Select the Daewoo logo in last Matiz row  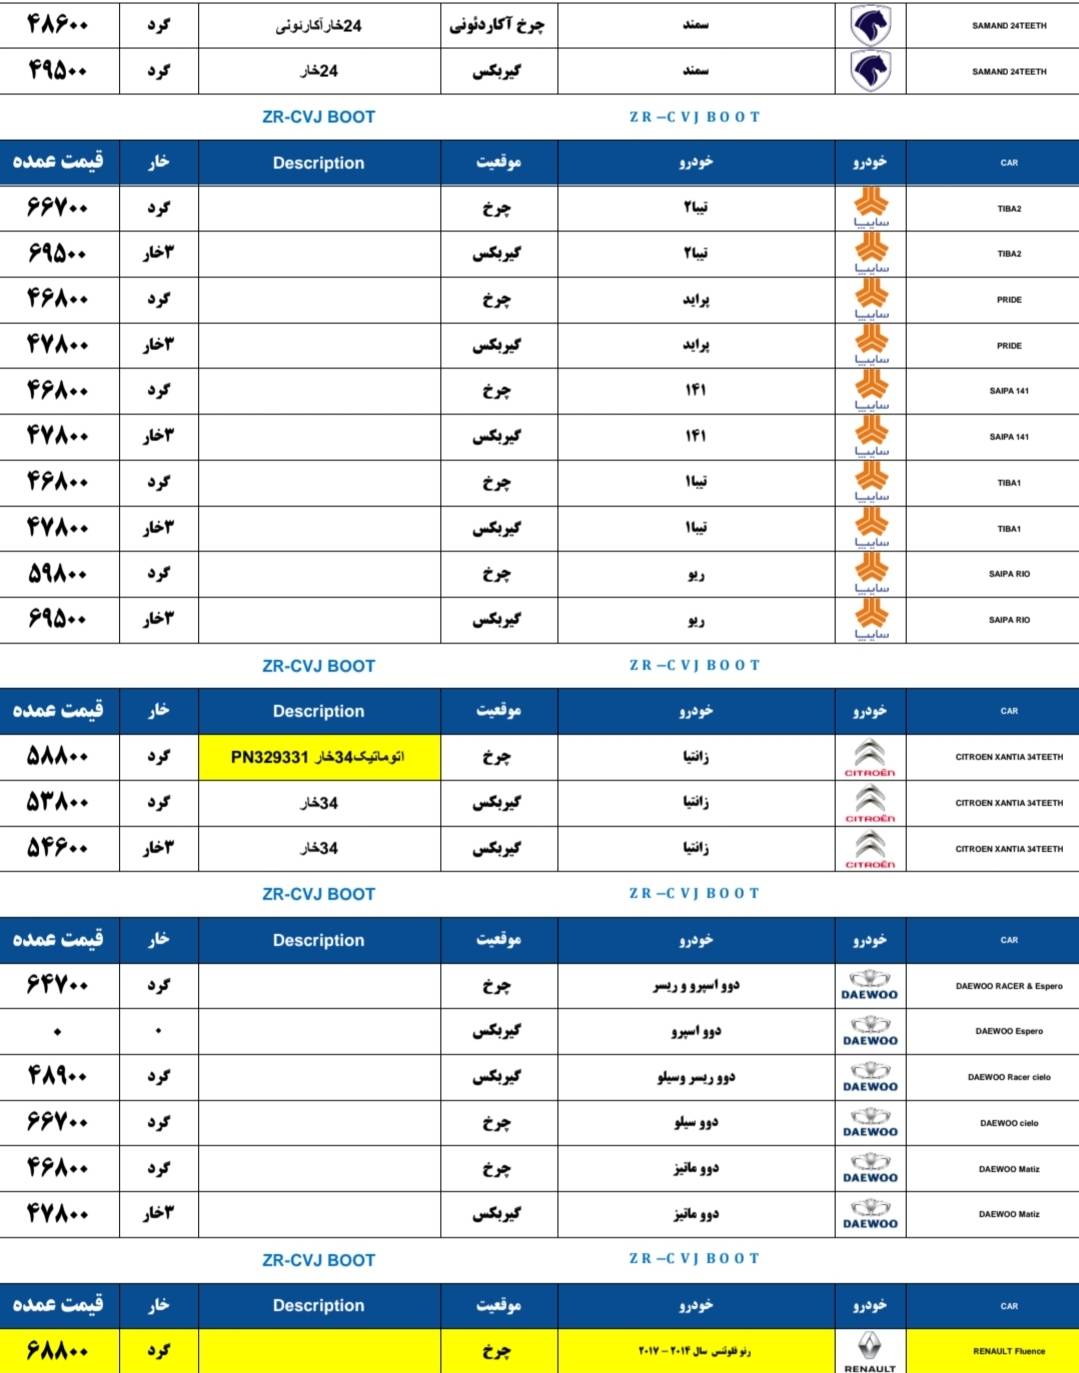click(x=870, y=1213)
